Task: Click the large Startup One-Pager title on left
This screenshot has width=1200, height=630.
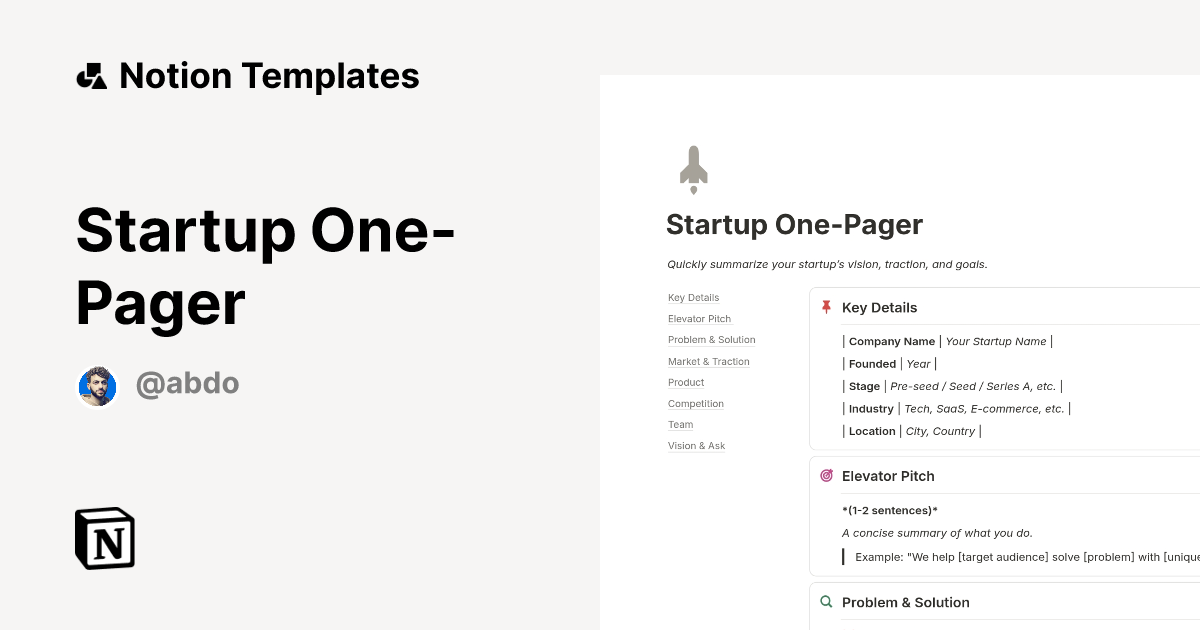Action: [x=265, y=267]
